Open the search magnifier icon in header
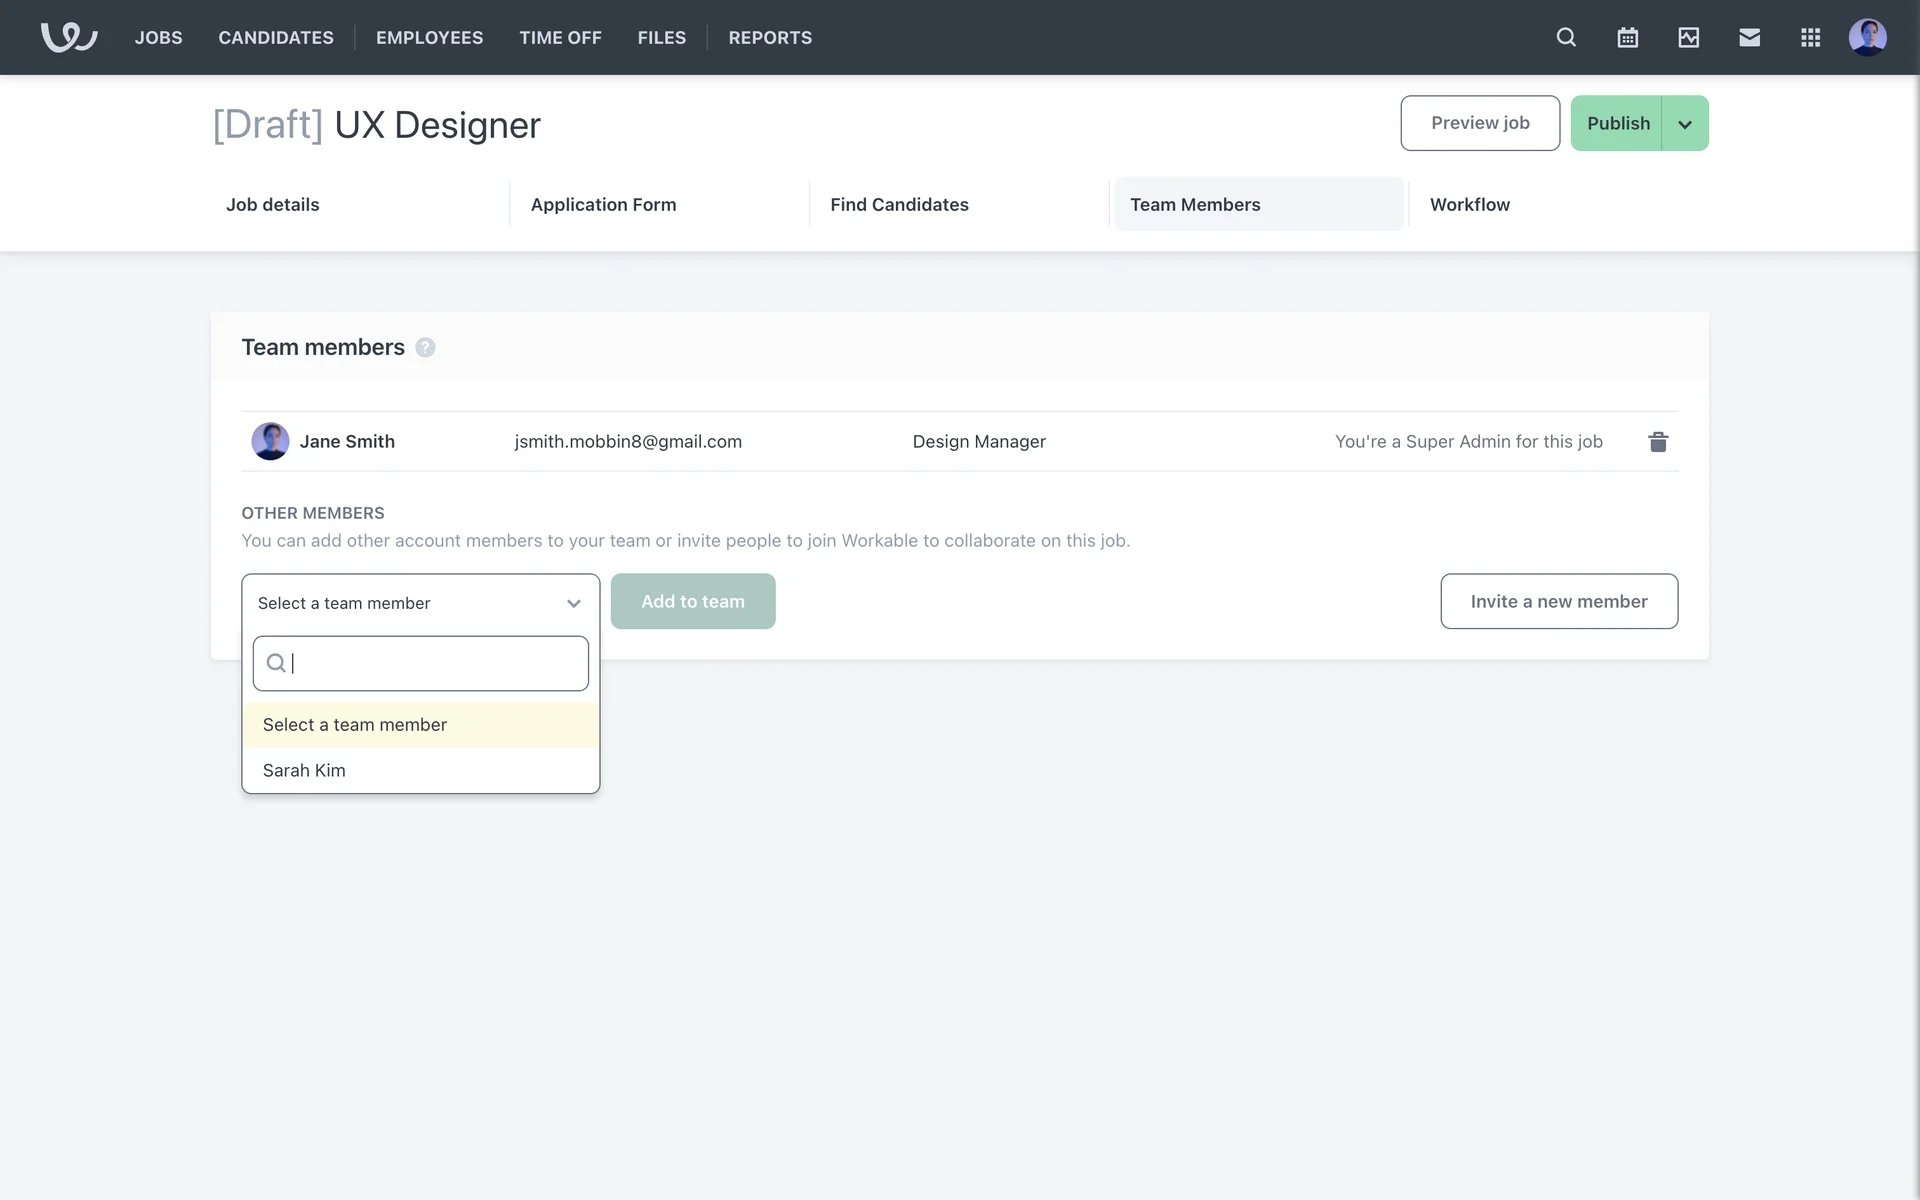This screenshot has height=1200, width=1920. [1566, 37]
